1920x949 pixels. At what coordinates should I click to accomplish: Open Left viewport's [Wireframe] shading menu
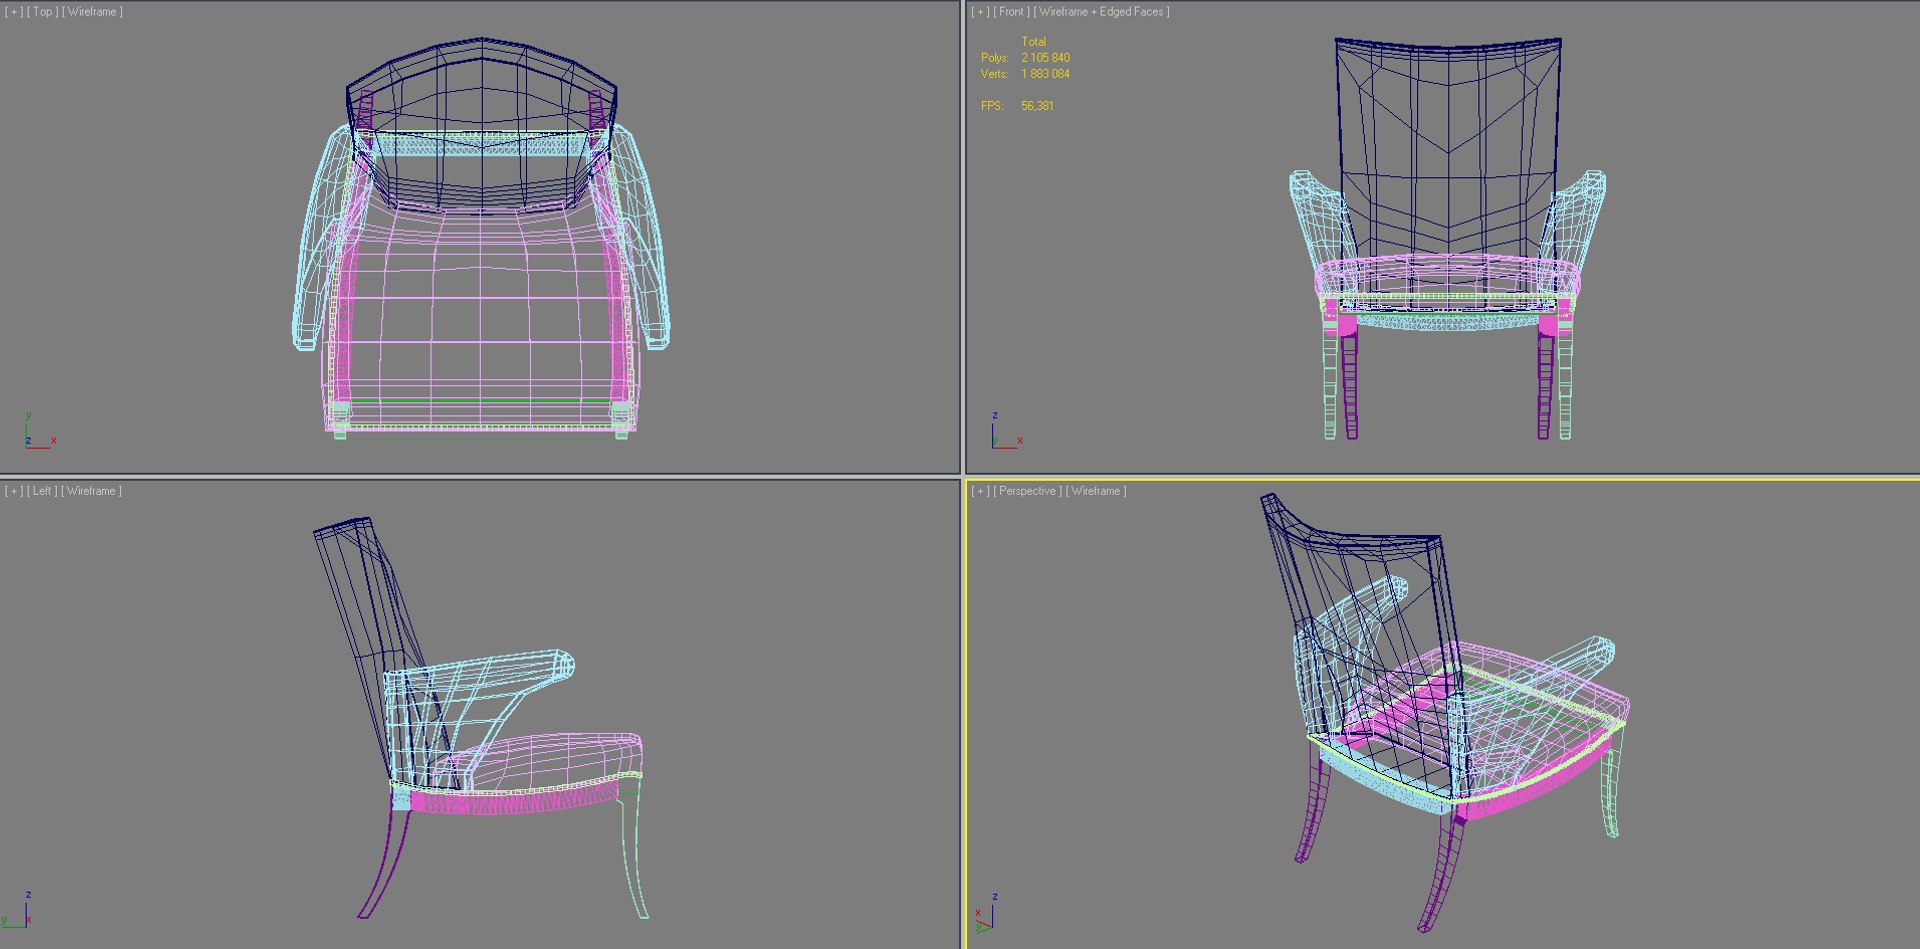pyautogui.click(x=92, y=491)
